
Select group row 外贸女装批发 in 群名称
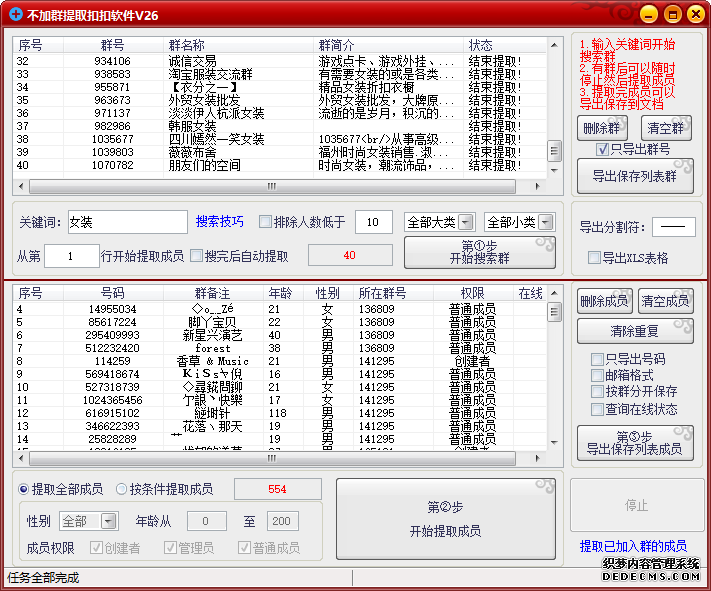(x=205, y=100)
